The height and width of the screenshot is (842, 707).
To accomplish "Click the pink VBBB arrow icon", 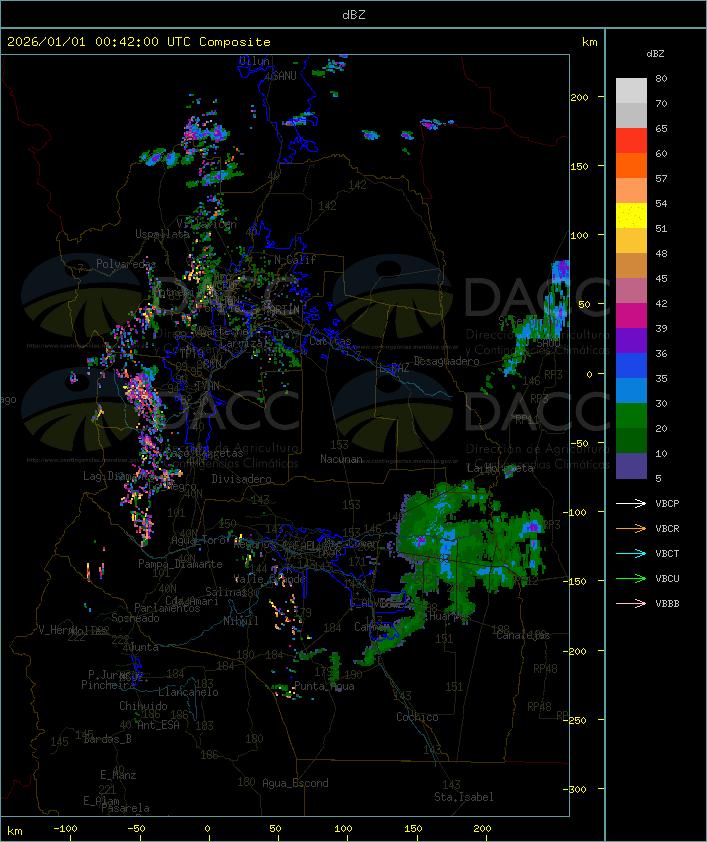I will [x=631, y=604].
